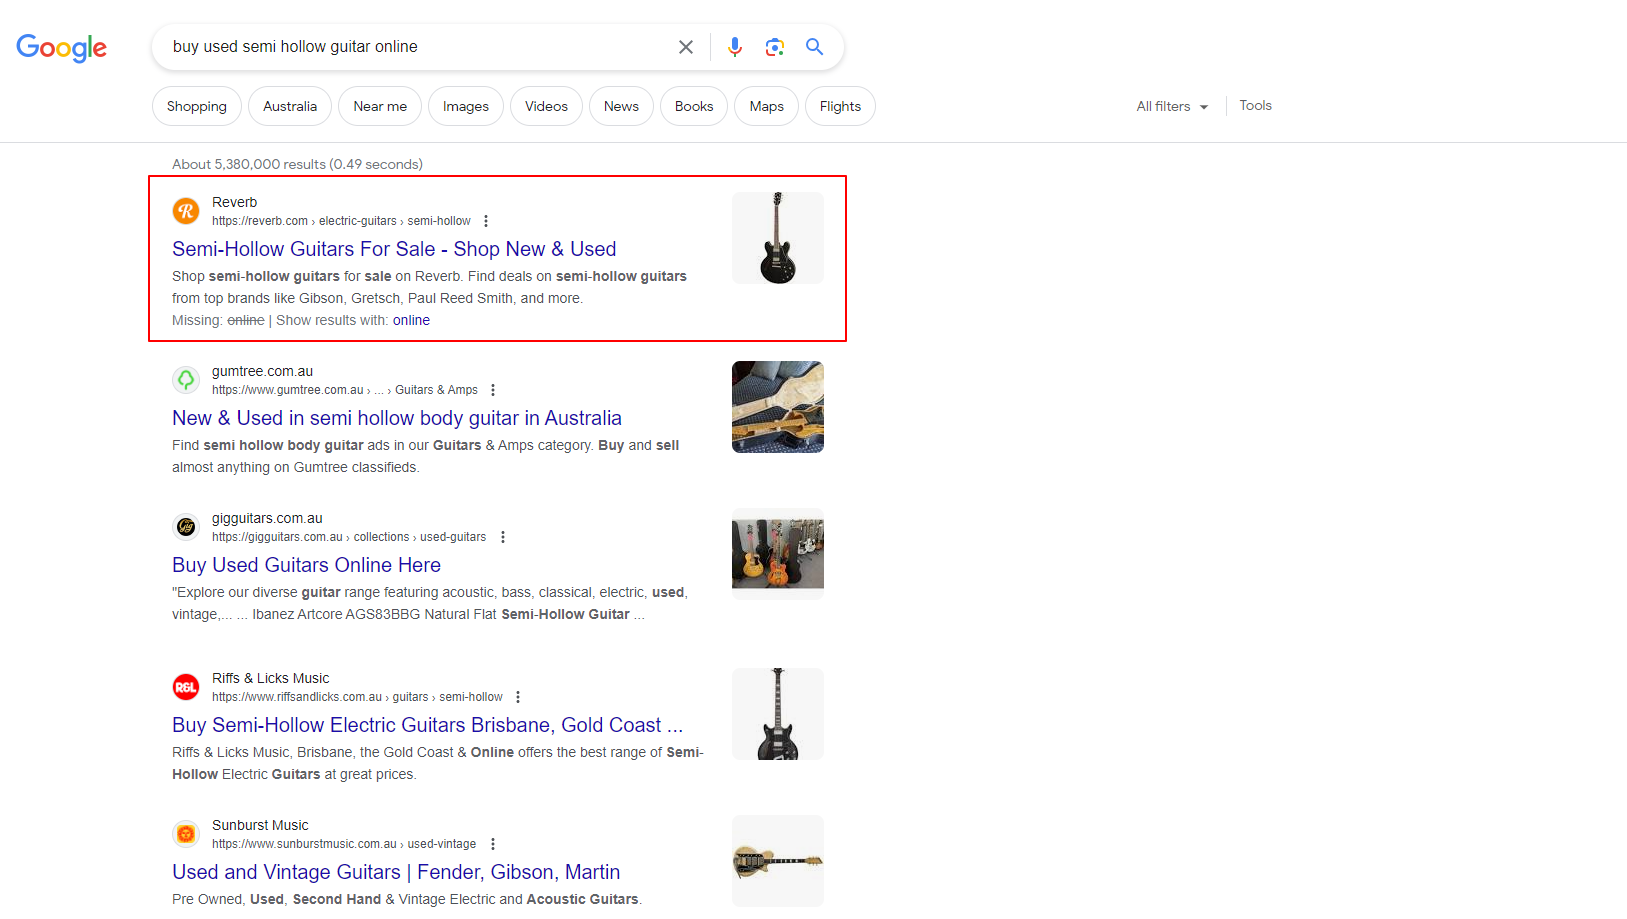
Task: Open 'New & Used in semi hollow body guitar in Australia'
Action: 397,418
